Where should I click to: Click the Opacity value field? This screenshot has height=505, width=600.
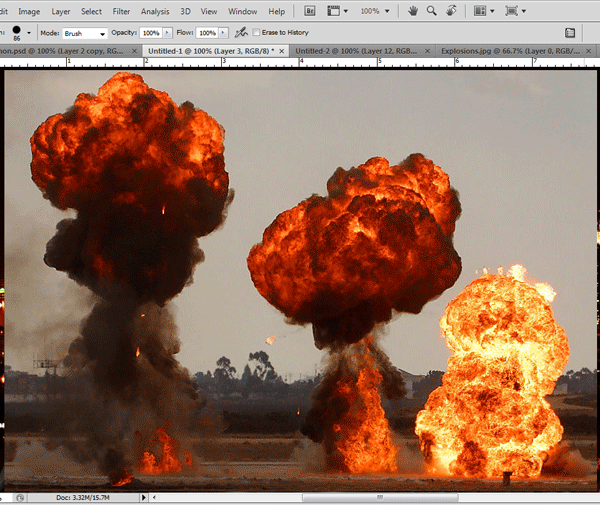[150, 33]
